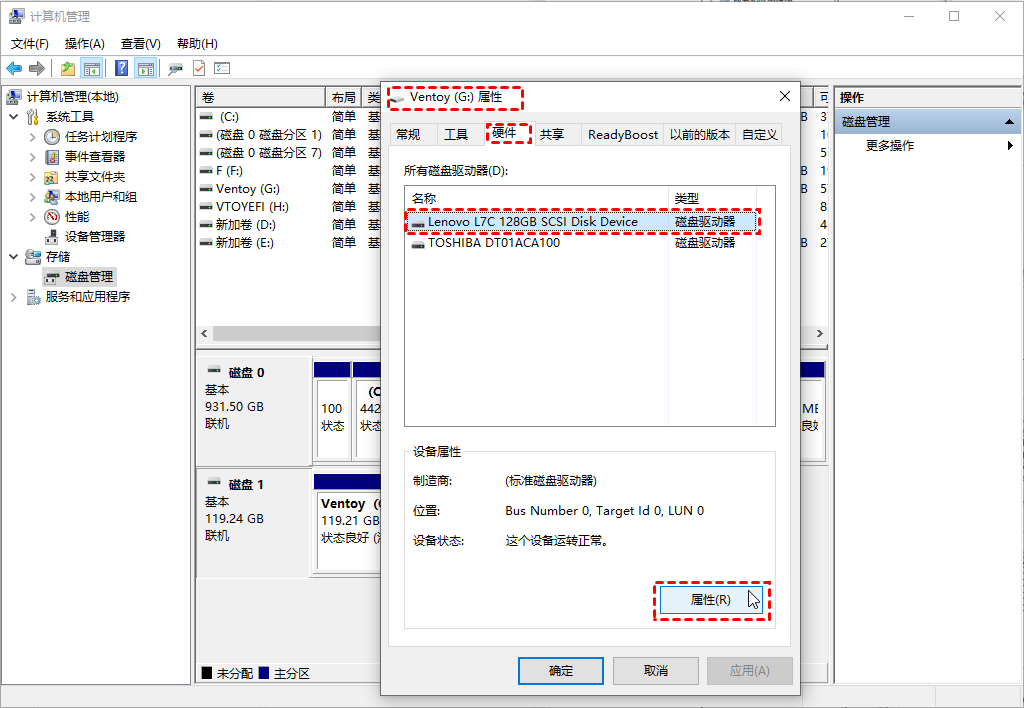Click the Performance (性能) icon in tree
Screen dimensions: 1024x708
(52, 216)
